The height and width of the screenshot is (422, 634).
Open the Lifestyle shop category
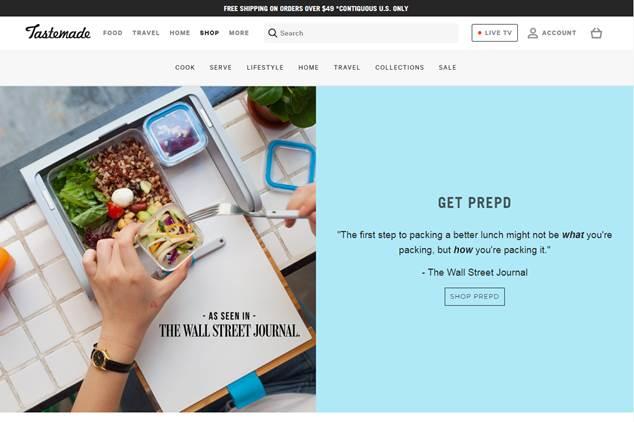pyautogui.click(x=265, y=68)
